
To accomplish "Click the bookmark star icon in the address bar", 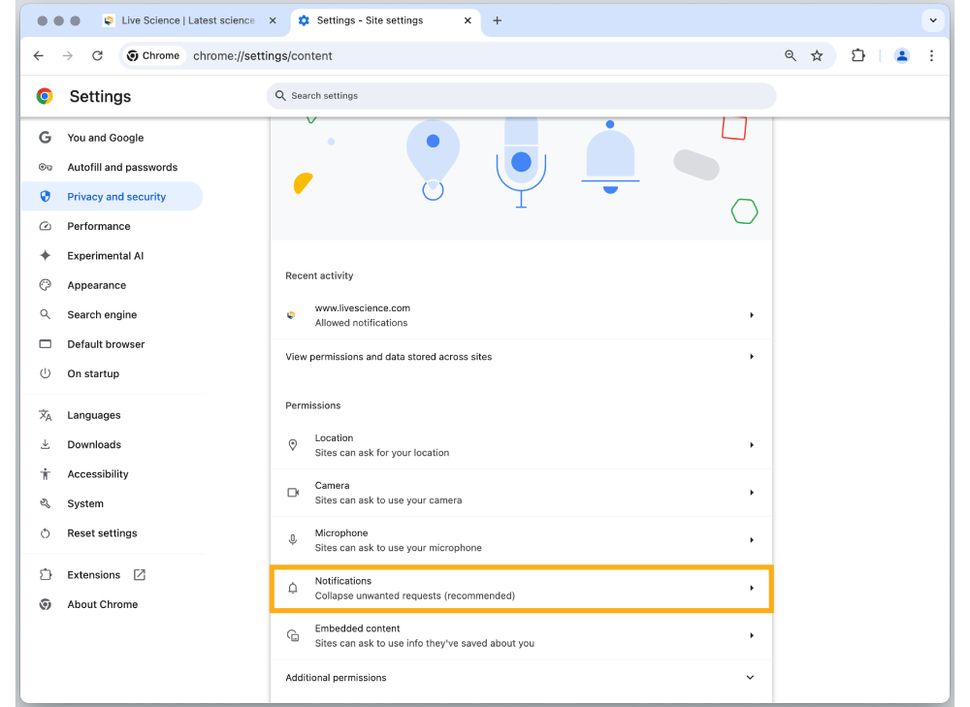I will click(x=818, y=55).
